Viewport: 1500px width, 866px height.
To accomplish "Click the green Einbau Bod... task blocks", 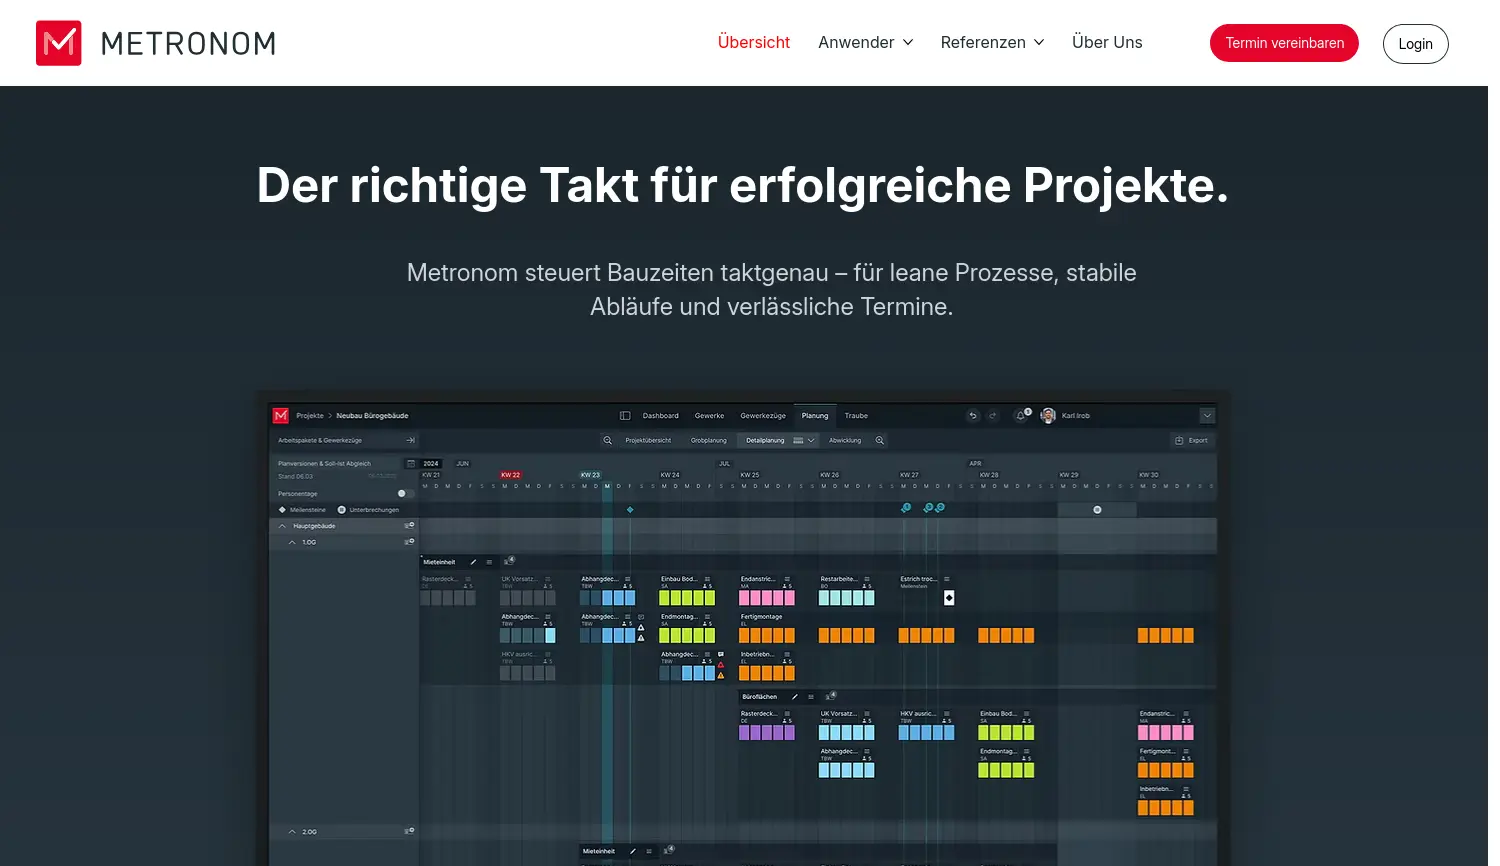I will click(687, 598).
